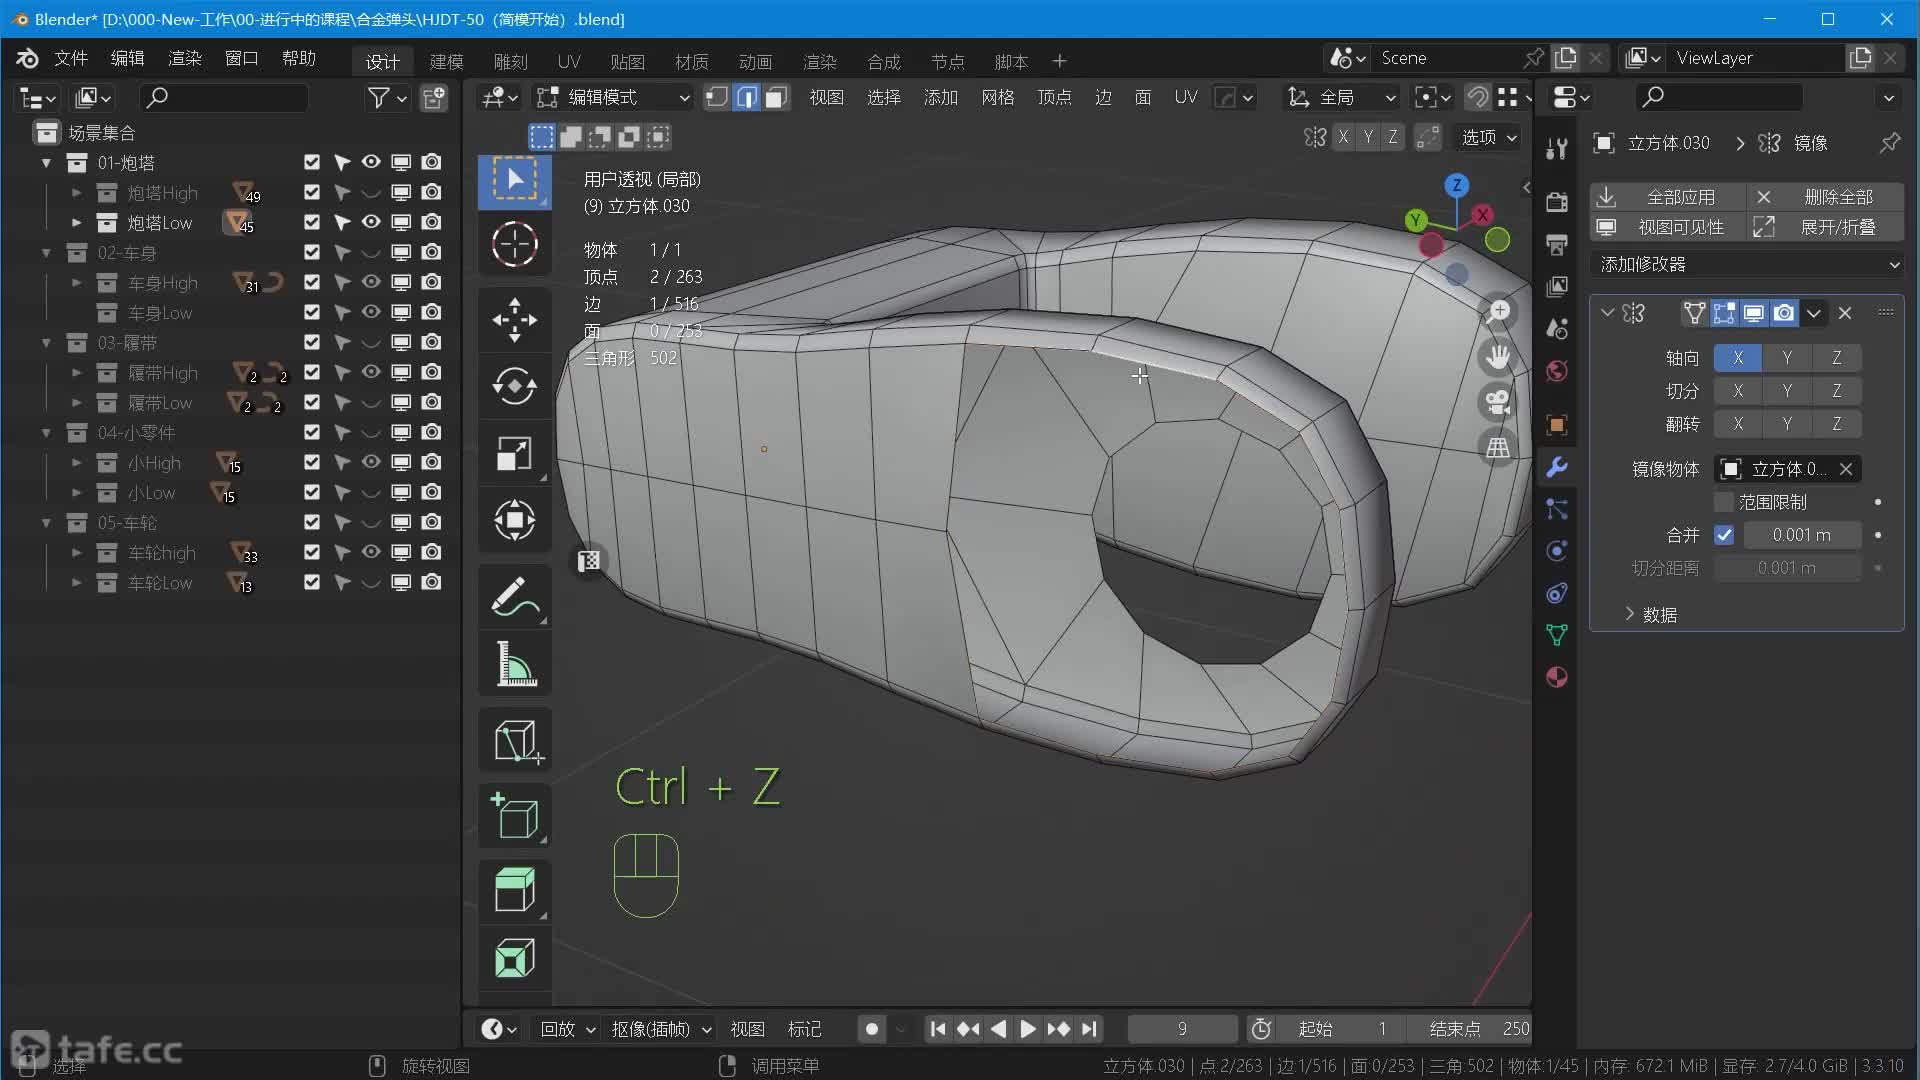Screen dimensions: 1920x1080
Task: Toggle camera view in viewport
Action: click(x=1497, y=402)
